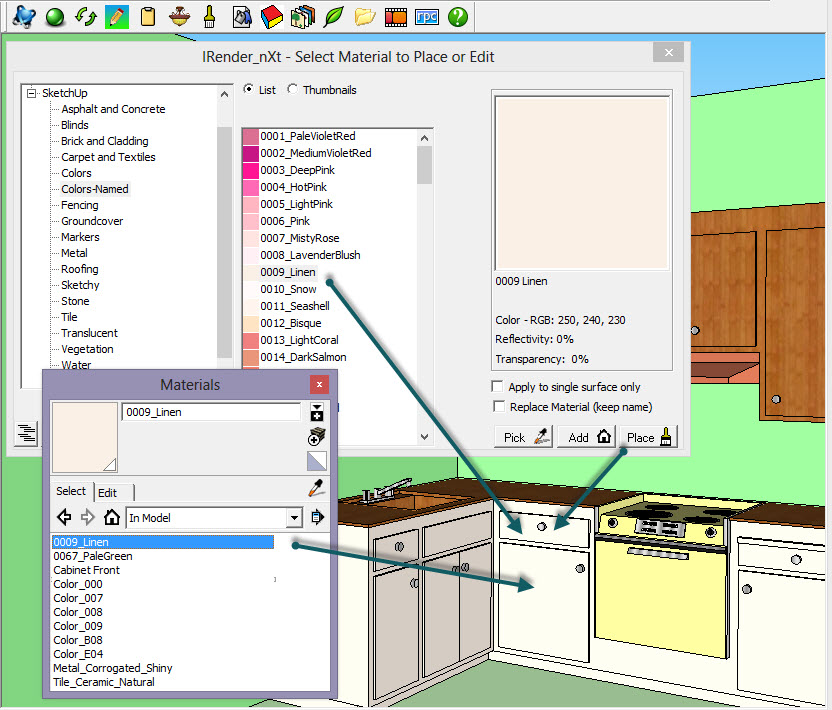Screen dimensions: 832x710
Task: Enable Apply to single surface only
Action: point(497,387)
